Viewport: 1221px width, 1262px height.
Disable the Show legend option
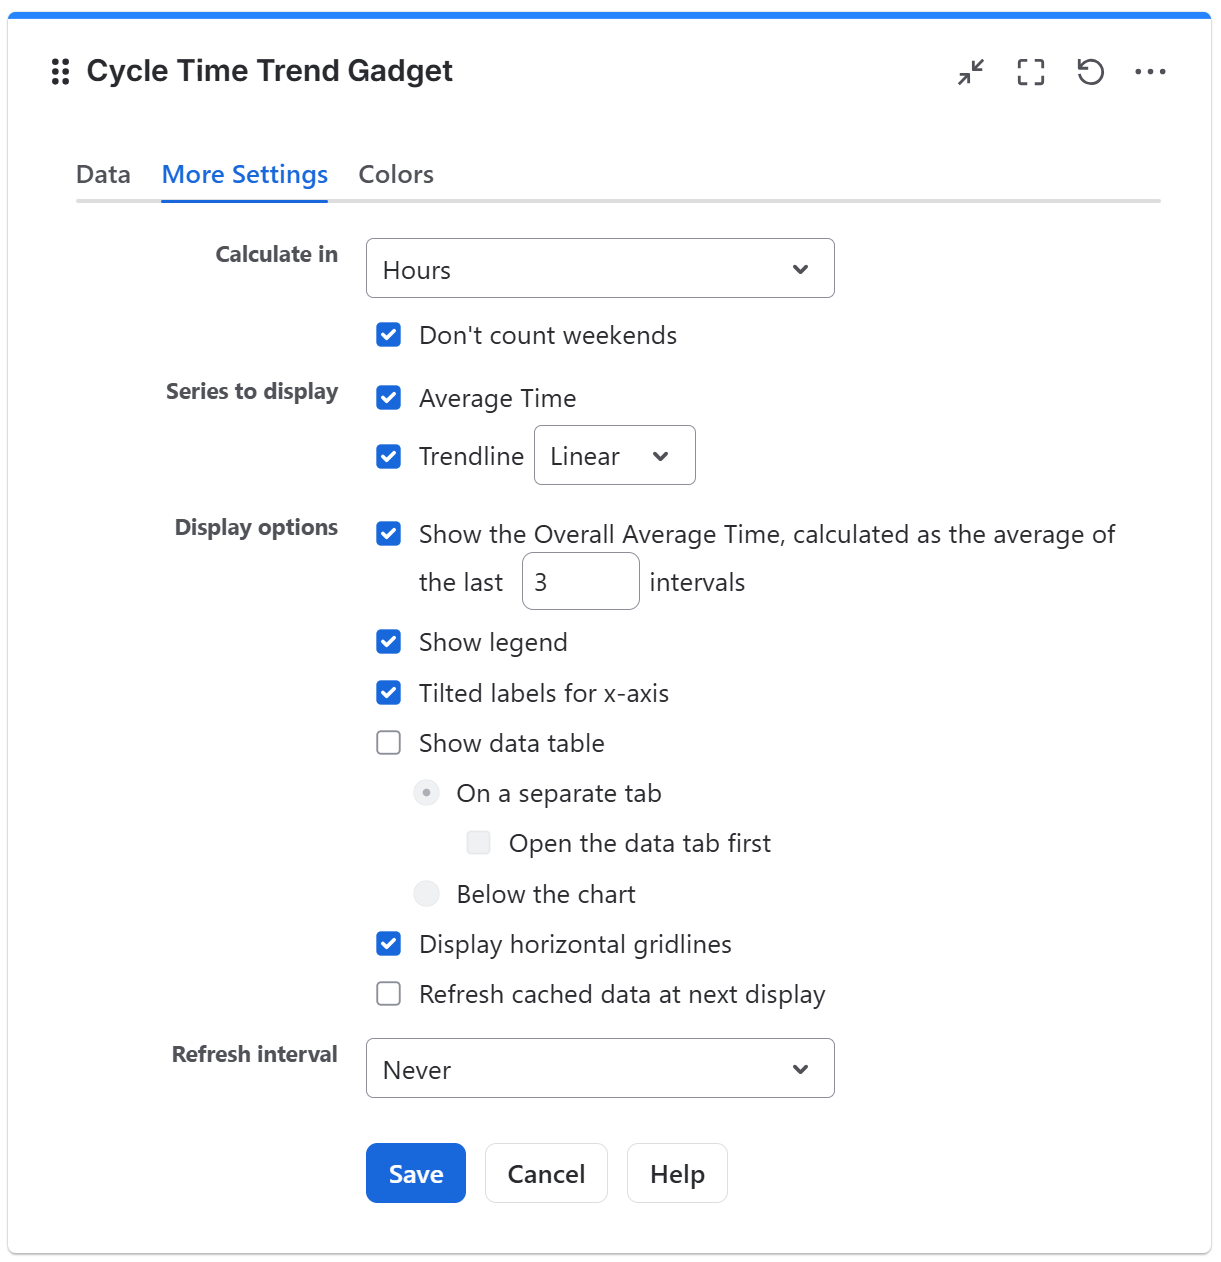(x=388, y=642)
